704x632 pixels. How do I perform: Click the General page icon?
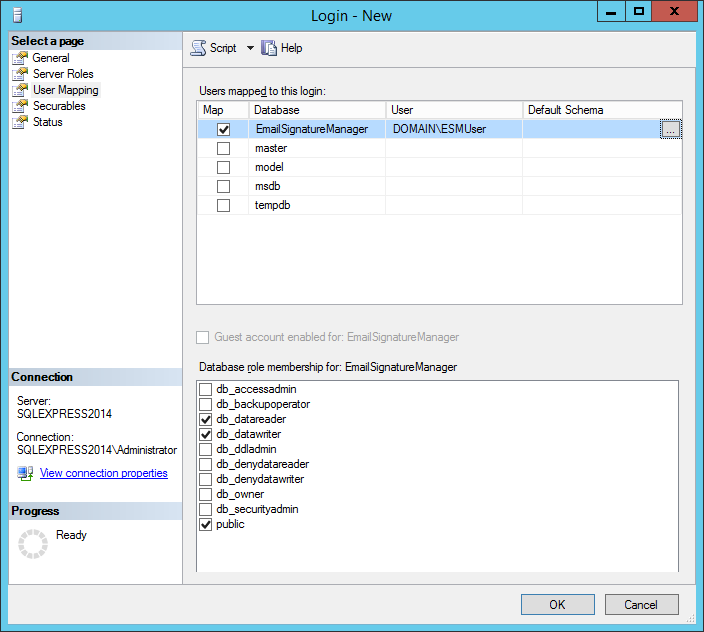[x=19, y=58]
